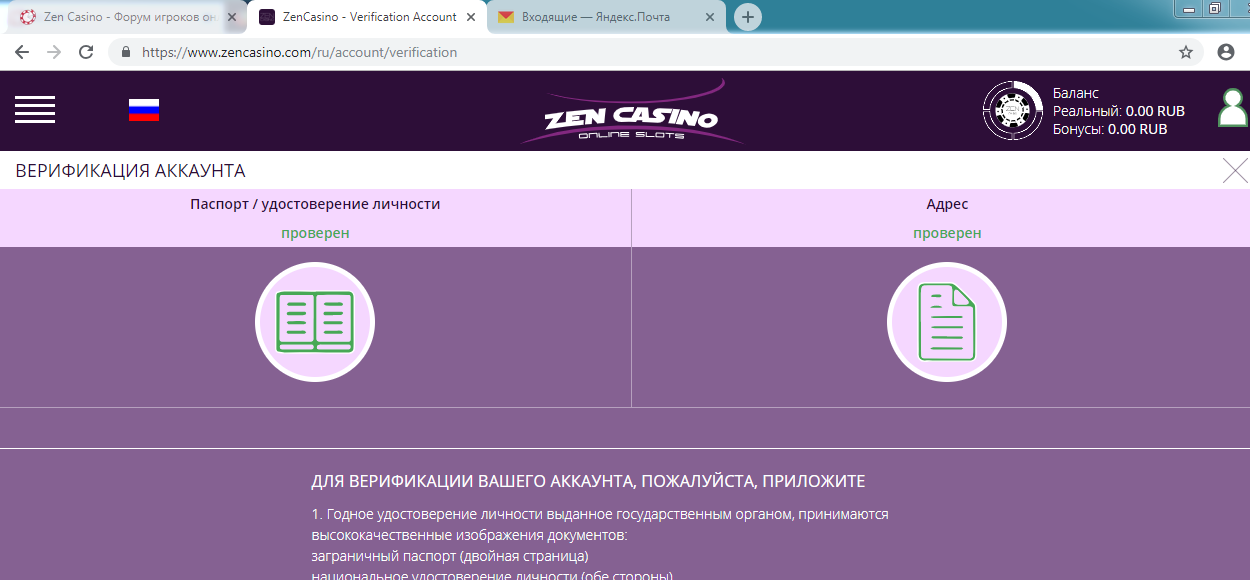Viewport: 1250px width, 580px height.
Task: Bookmark this page with the star
Action: [1186, 52]
